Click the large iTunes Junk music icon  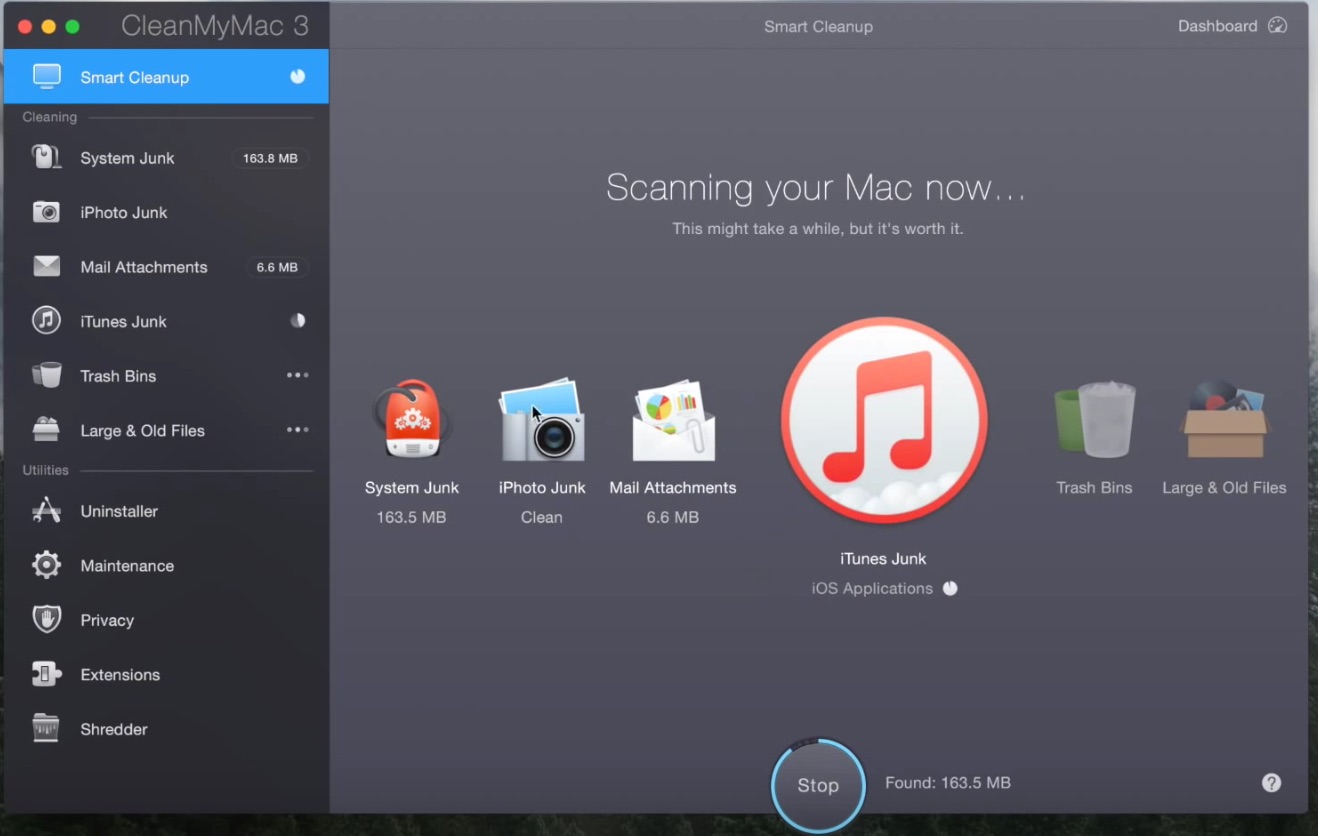pyautogui.click(x=884, y=421)
